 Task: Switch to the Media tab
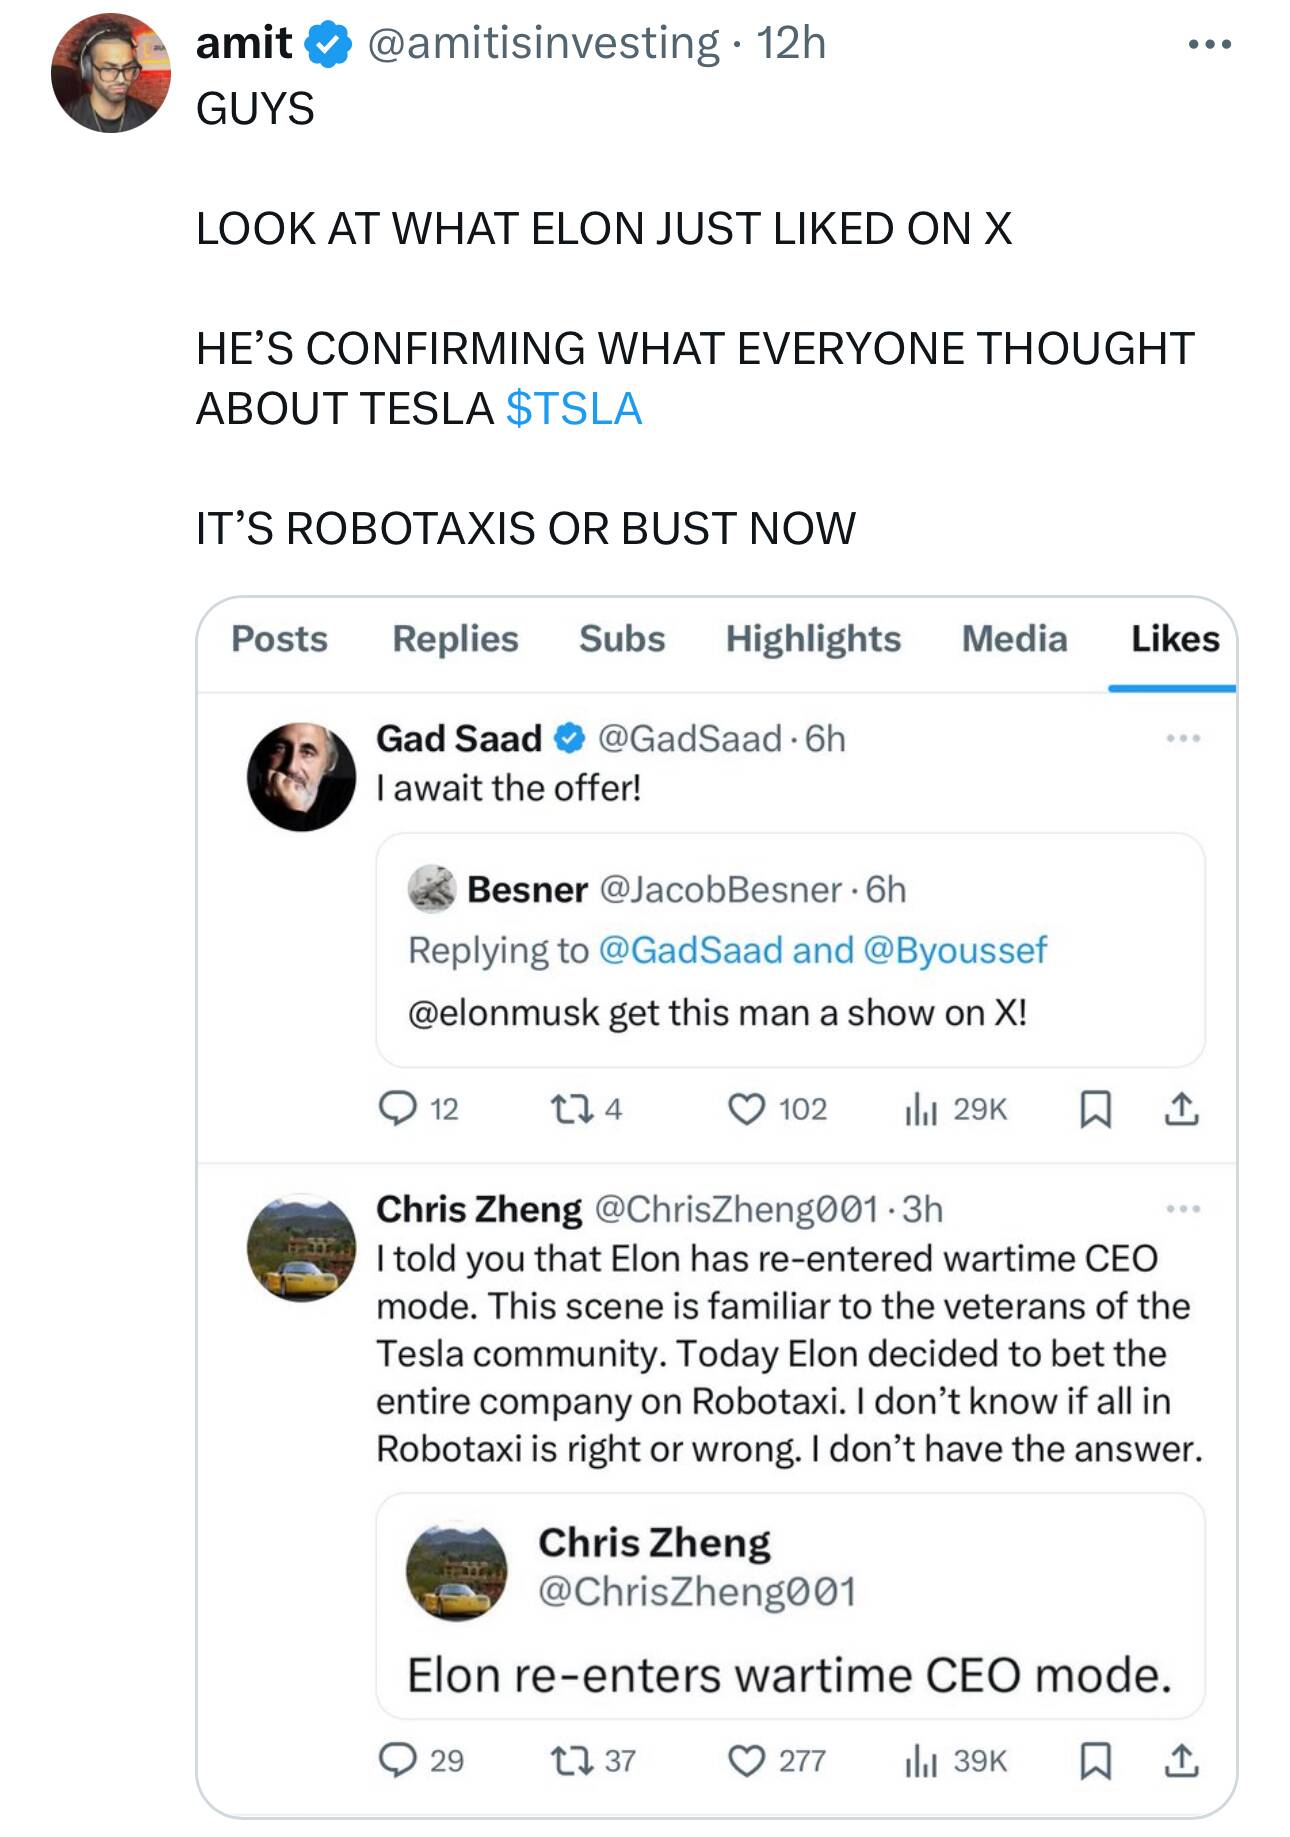tap(1014, 639)
